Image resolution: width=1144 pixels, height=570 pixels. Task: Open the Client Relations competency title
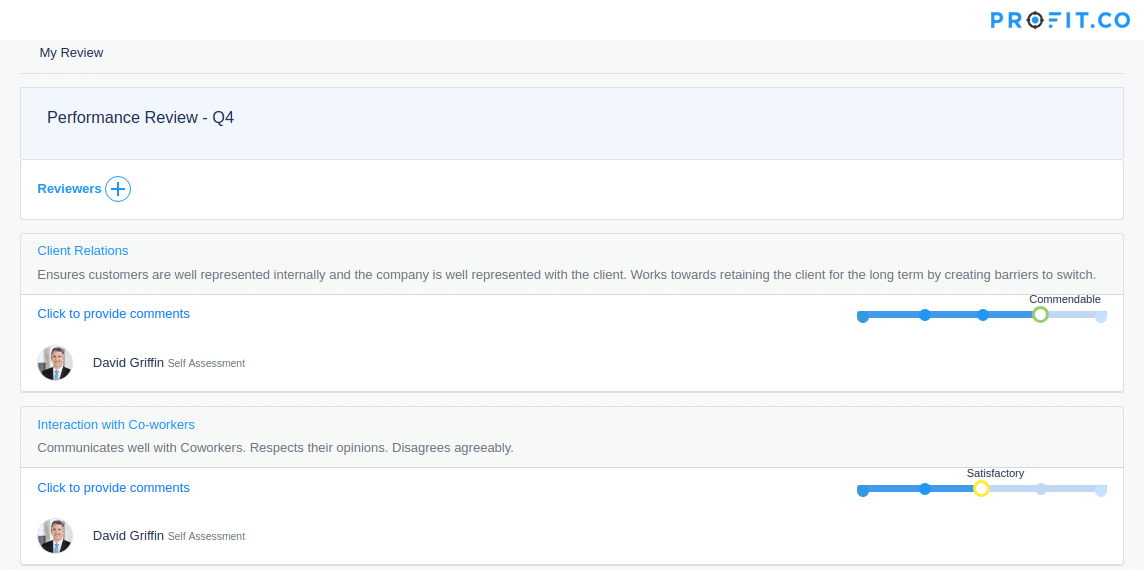point(82,250)
